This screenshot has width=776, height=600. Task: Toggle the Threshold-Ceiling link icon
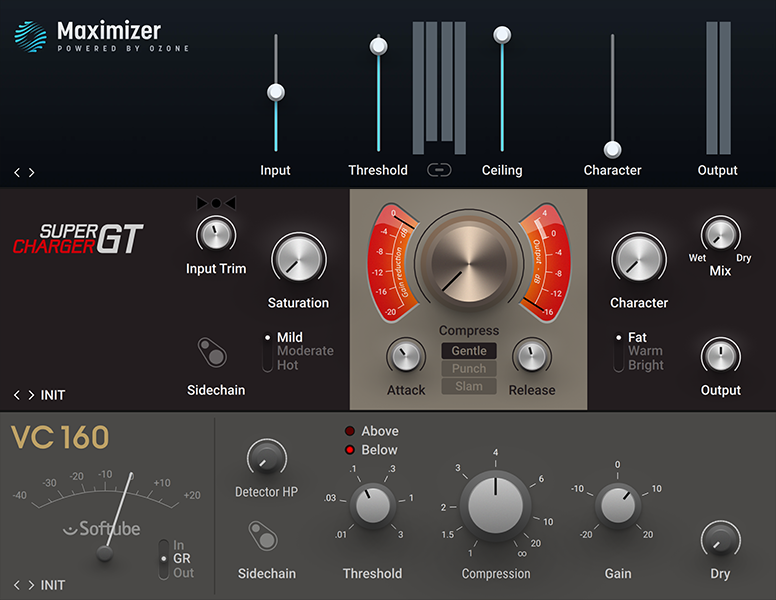(x=439, y=170)
